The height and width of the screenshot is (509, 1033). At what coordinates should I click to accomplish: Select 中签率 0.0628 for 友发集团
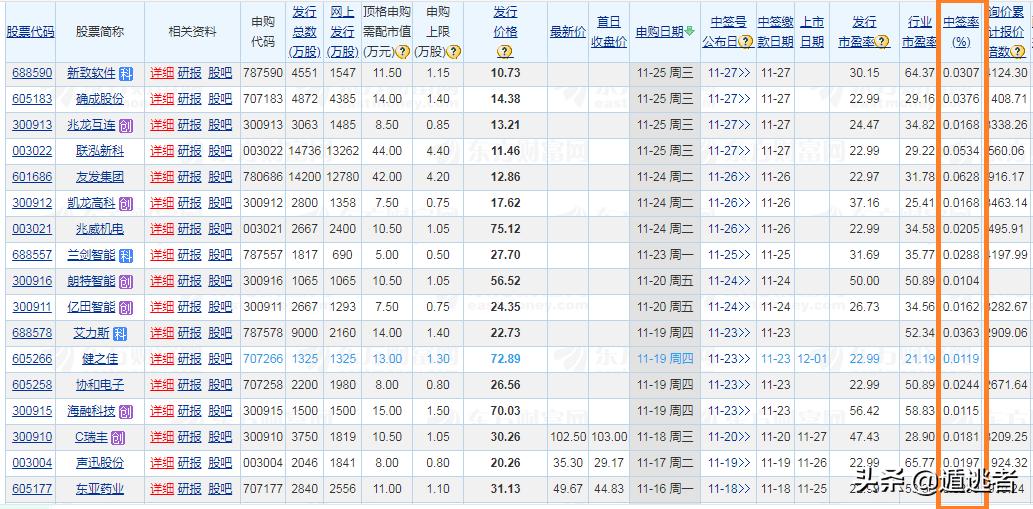coord(961,178)
